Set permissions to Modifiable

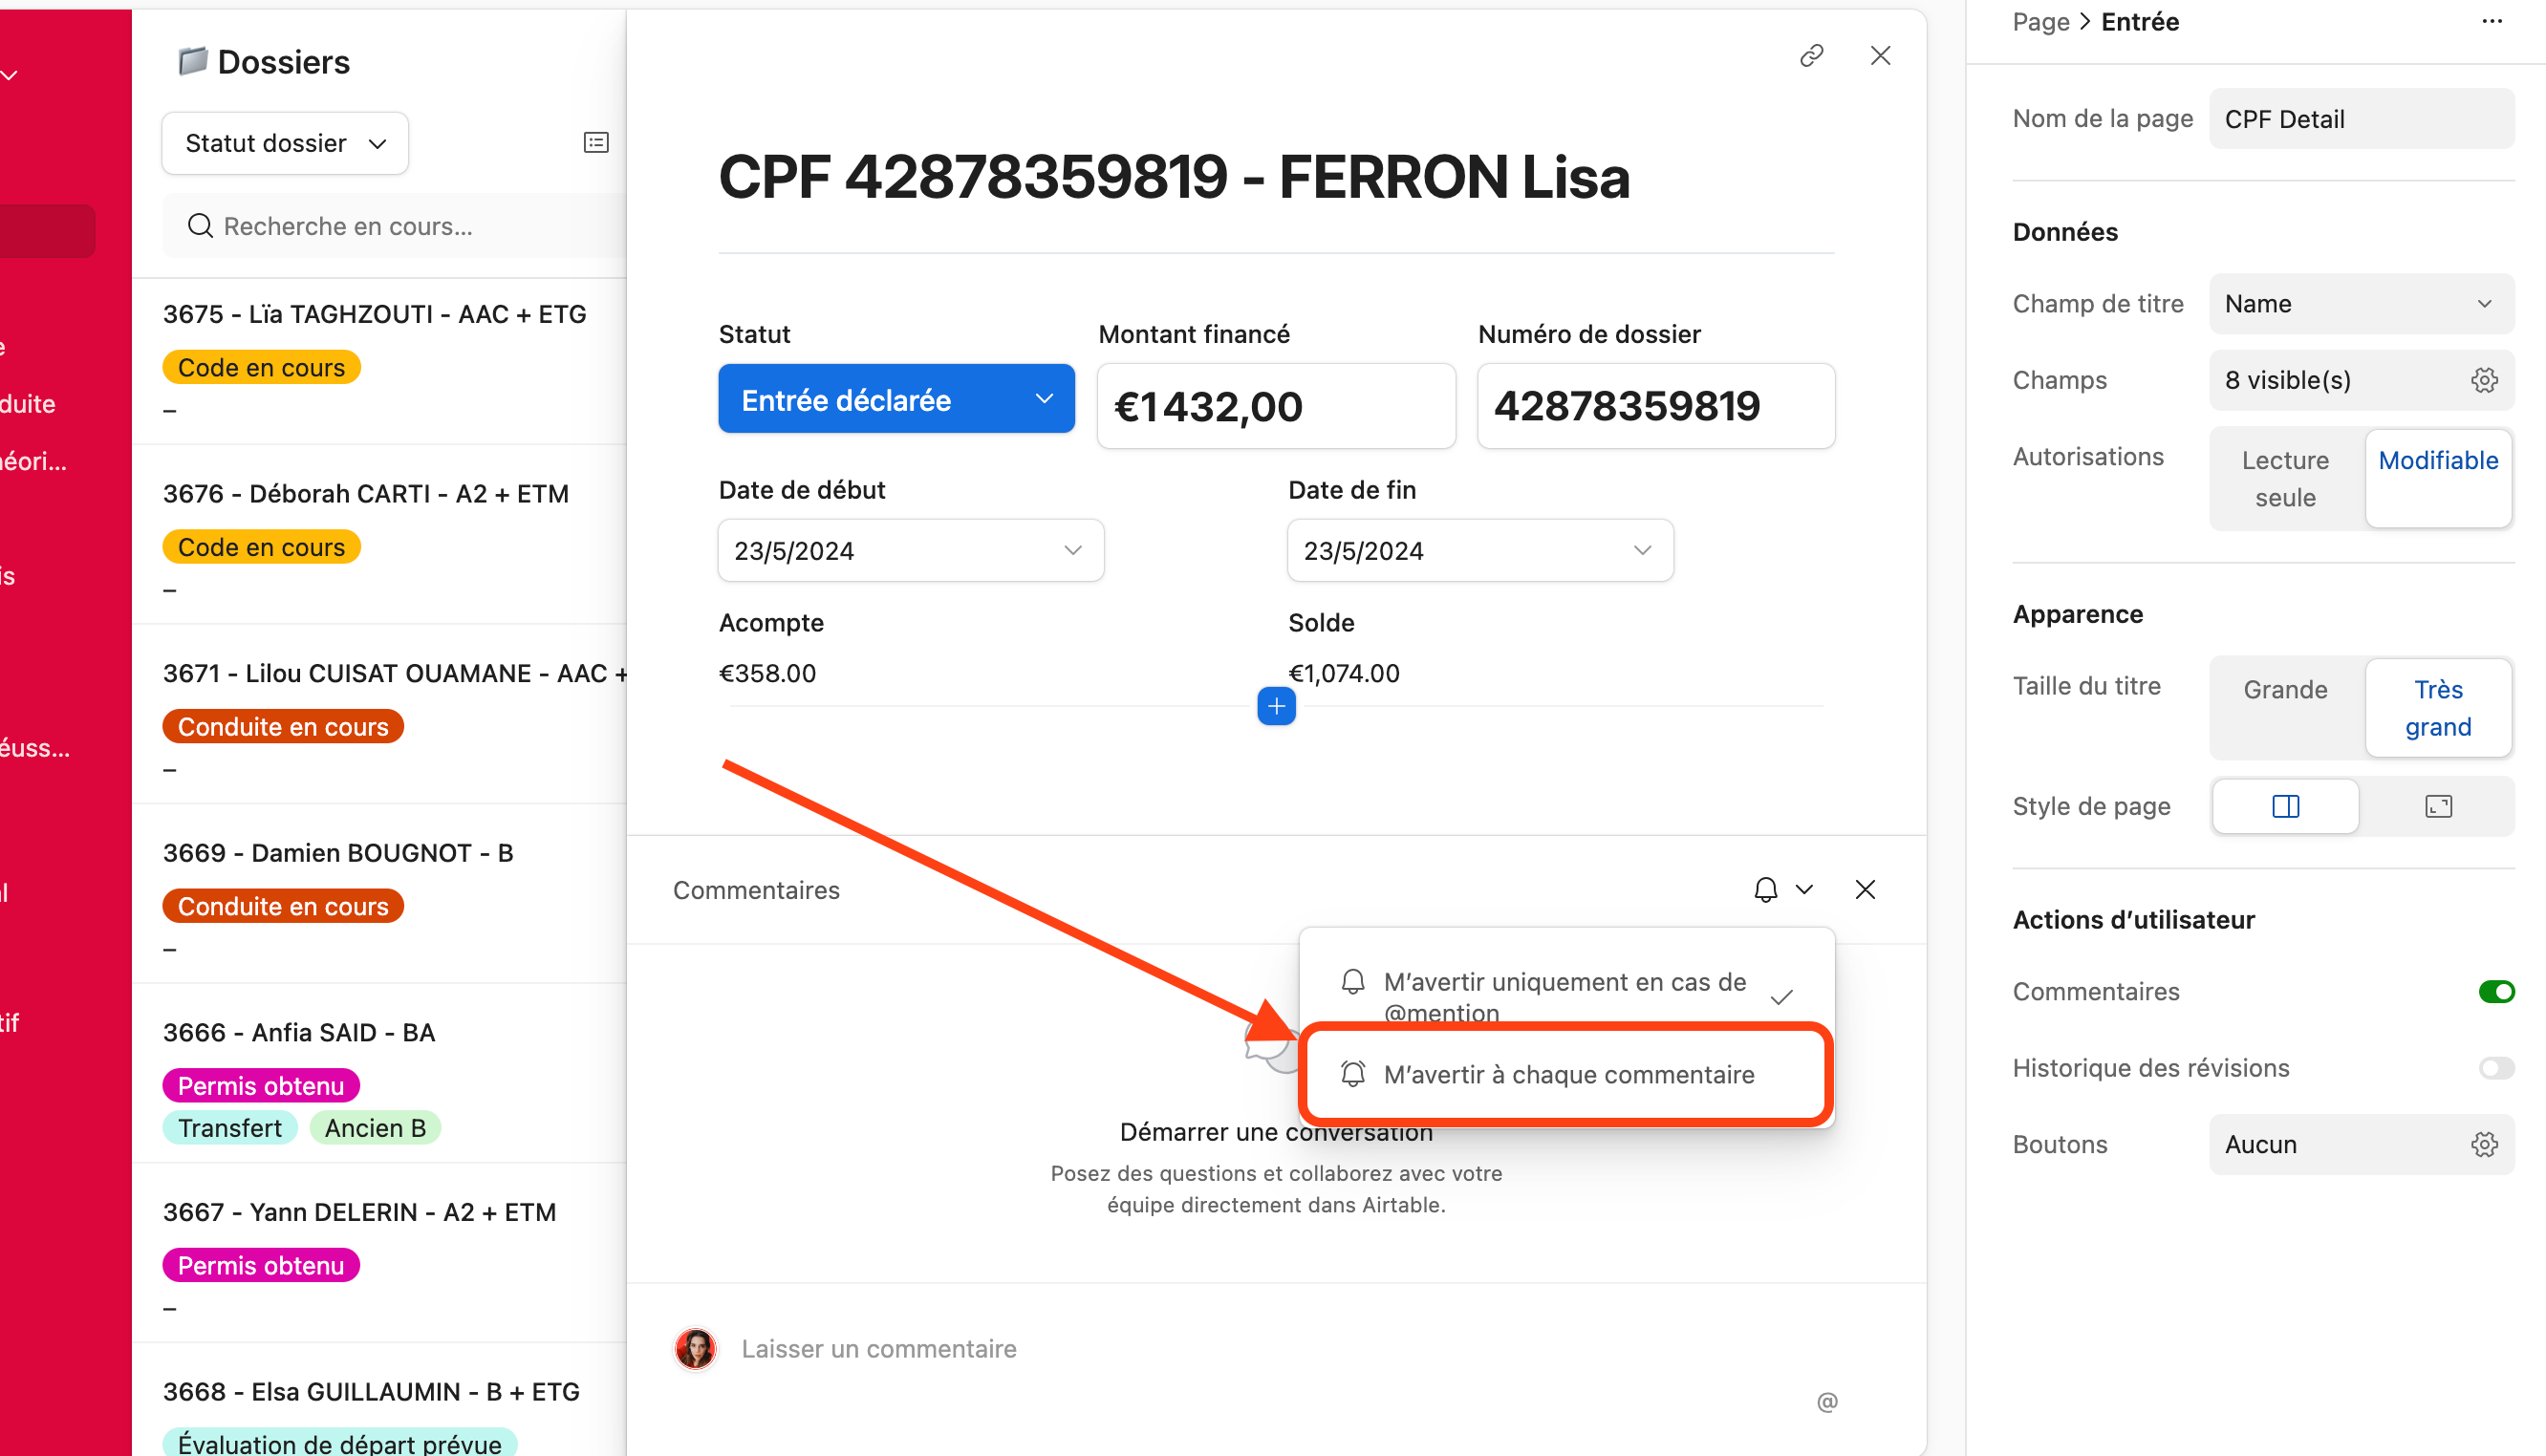(2438, 479)
